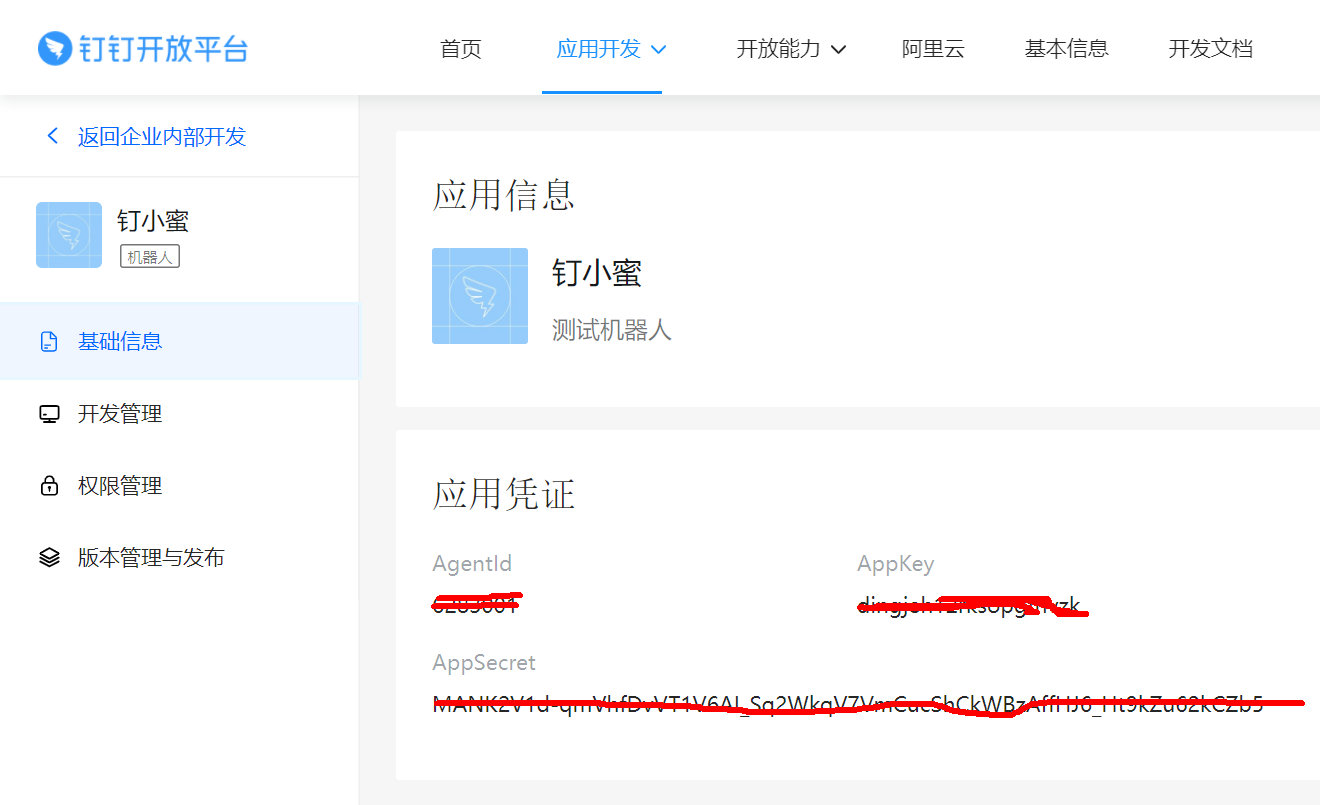1320x805 pixels.
Task: Select the value under the AppSecret label
Action: coord(848,704)
